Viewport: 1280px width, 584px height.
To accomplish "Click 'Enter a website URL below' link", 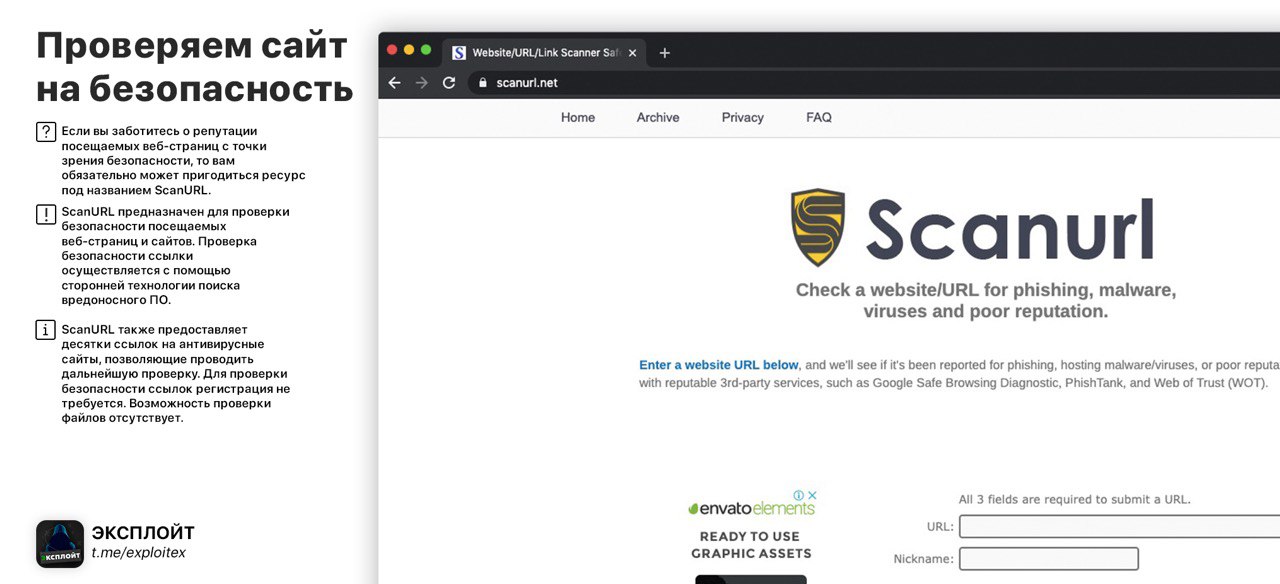I will [x=719, y=365].
